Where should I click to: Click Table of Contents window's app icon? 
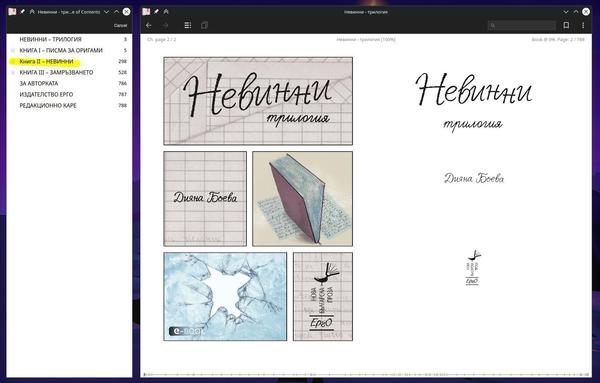(12, 12)
